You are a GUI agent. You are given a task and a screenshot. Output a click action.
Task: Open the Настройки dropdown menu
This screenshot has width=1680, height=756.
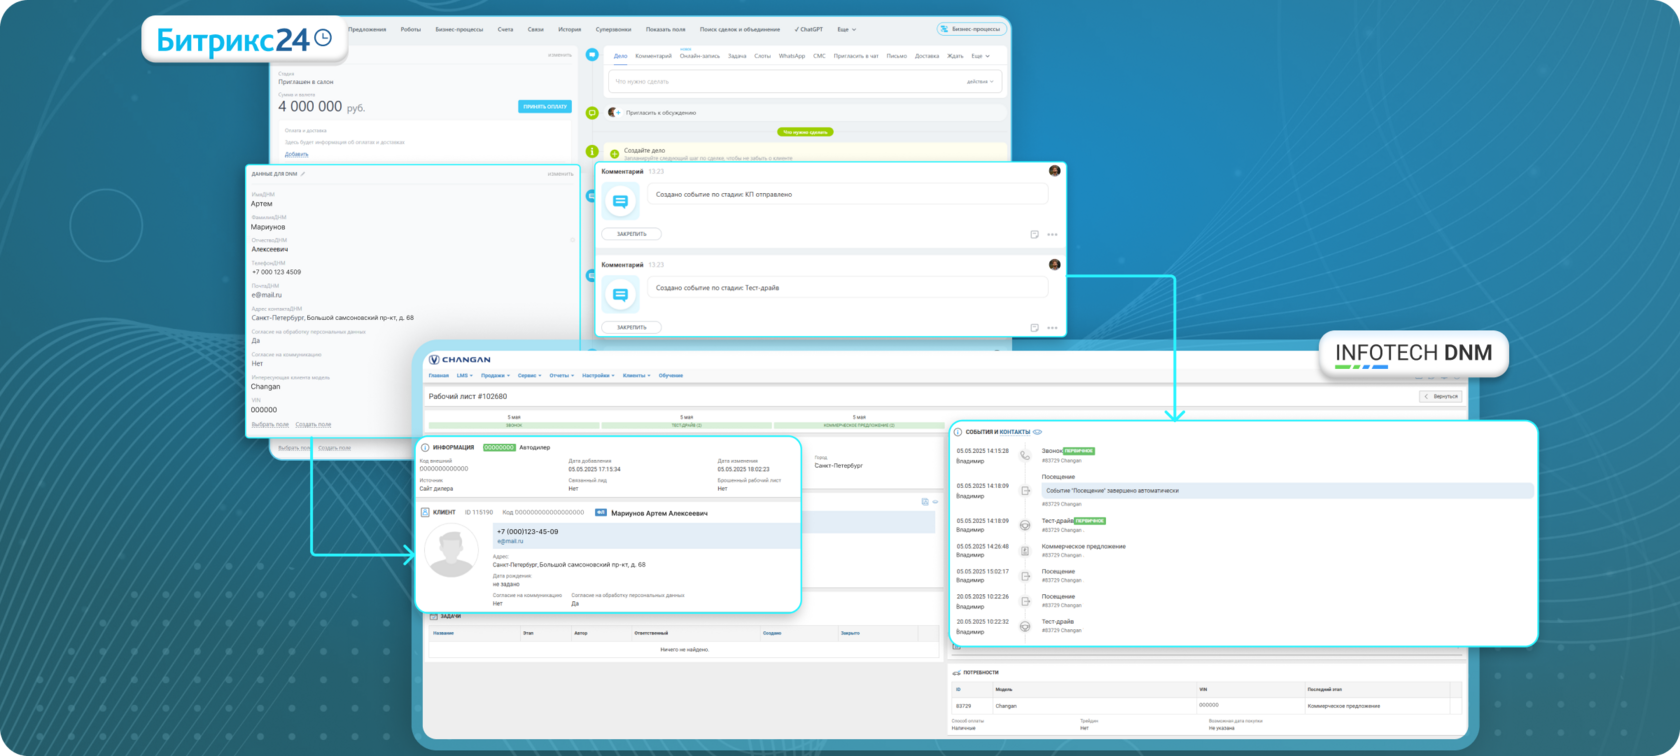tap(598, 376)
